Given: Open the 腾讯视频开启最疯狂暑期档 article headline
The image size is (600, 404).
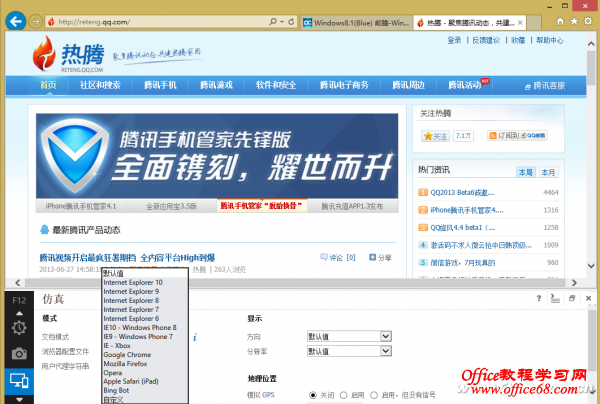Looking at the screenshot, I should (127, 257).
